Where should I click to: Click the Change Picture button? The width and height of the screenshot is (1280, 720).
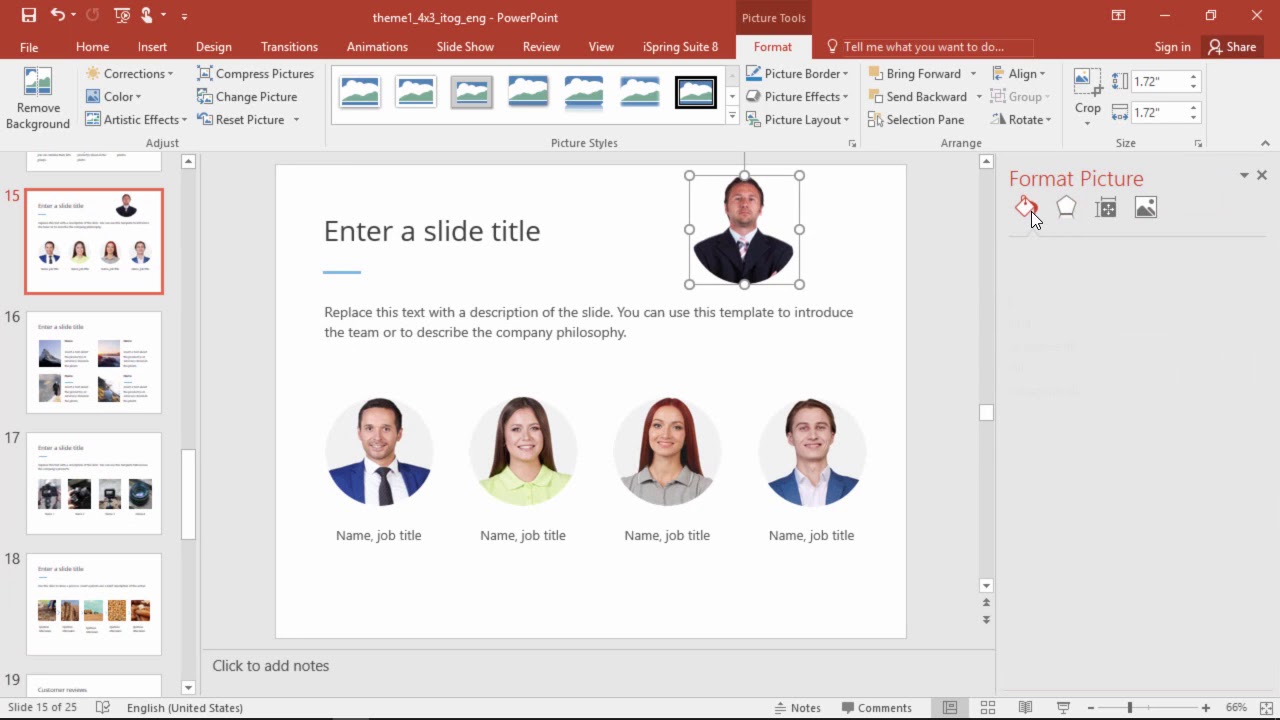click(x=247, y=96)
